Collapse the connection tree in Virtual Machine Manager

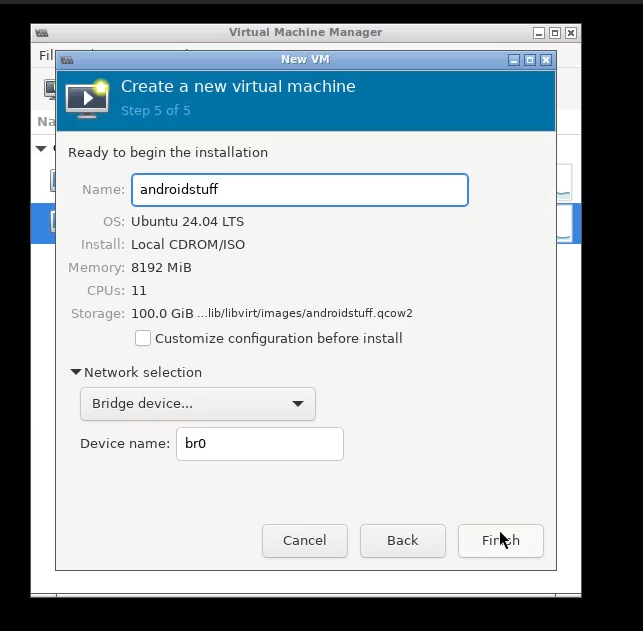pyautogui.click(x=41, y=148)
